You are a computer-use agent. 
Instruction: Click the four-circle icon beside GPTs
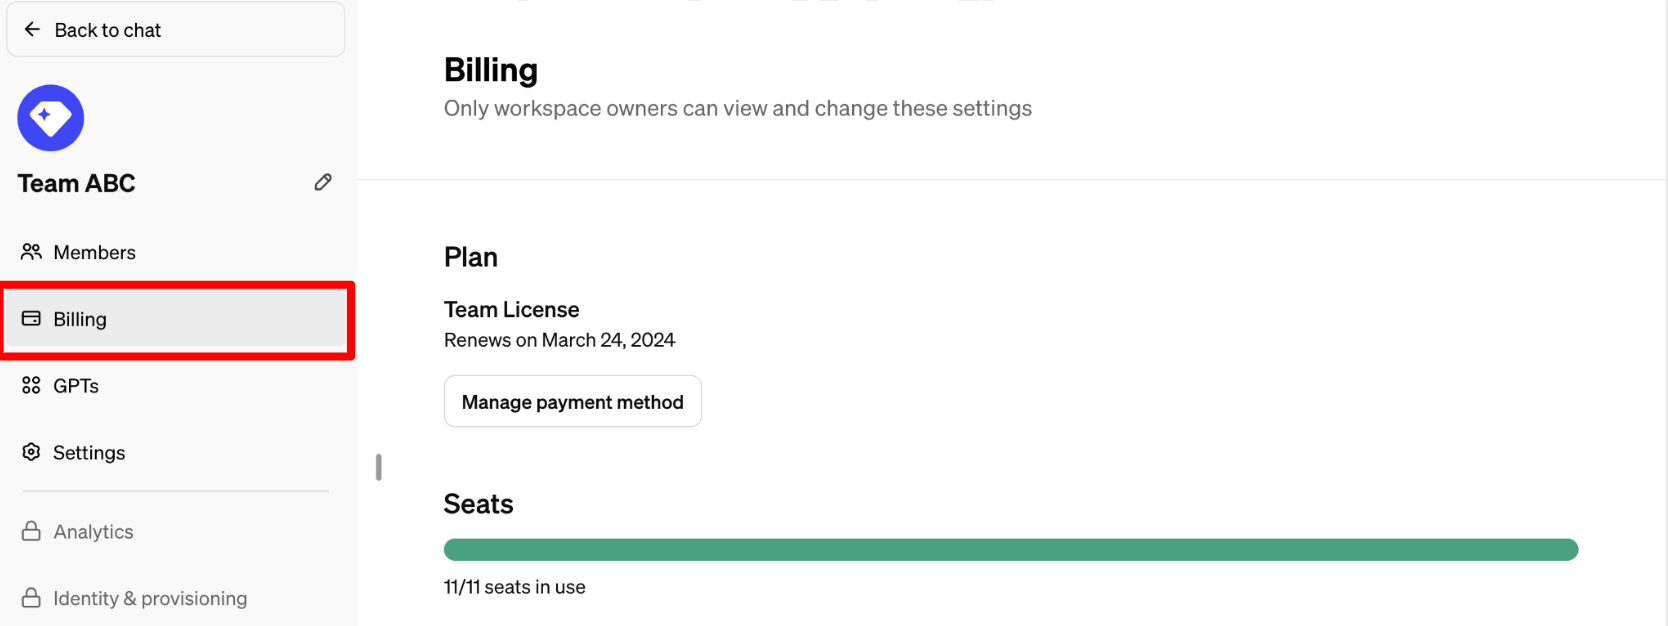tap(32, 386)
